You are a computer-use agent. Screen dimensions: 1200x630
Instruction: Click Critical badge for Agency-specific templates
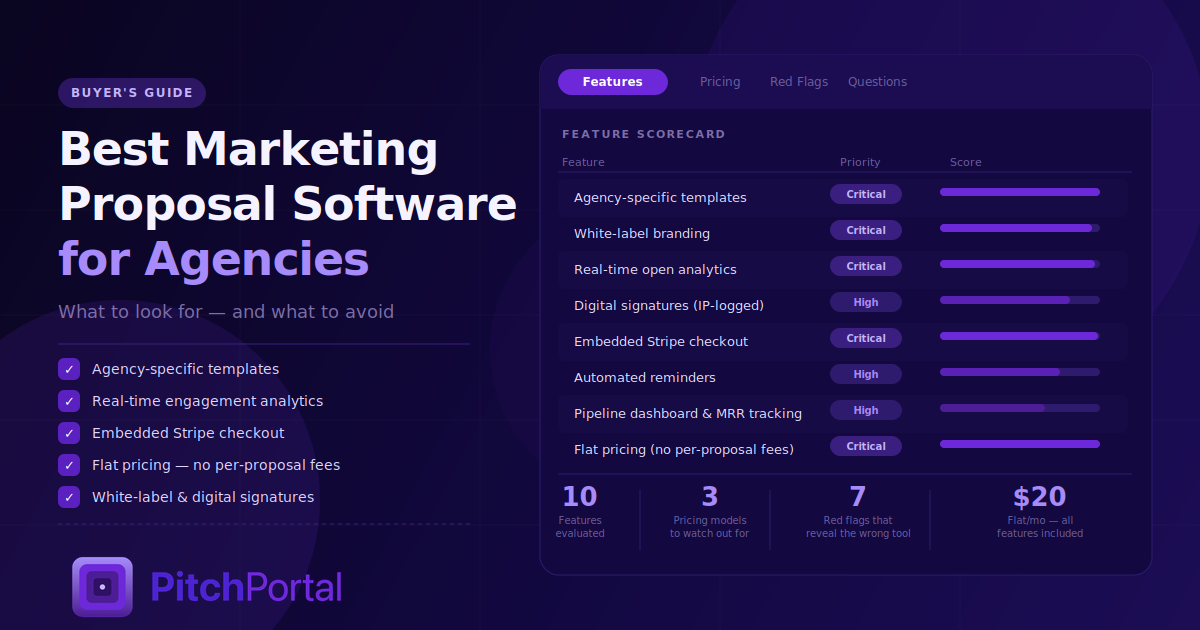pyautogui.click(x=866, y=194)
